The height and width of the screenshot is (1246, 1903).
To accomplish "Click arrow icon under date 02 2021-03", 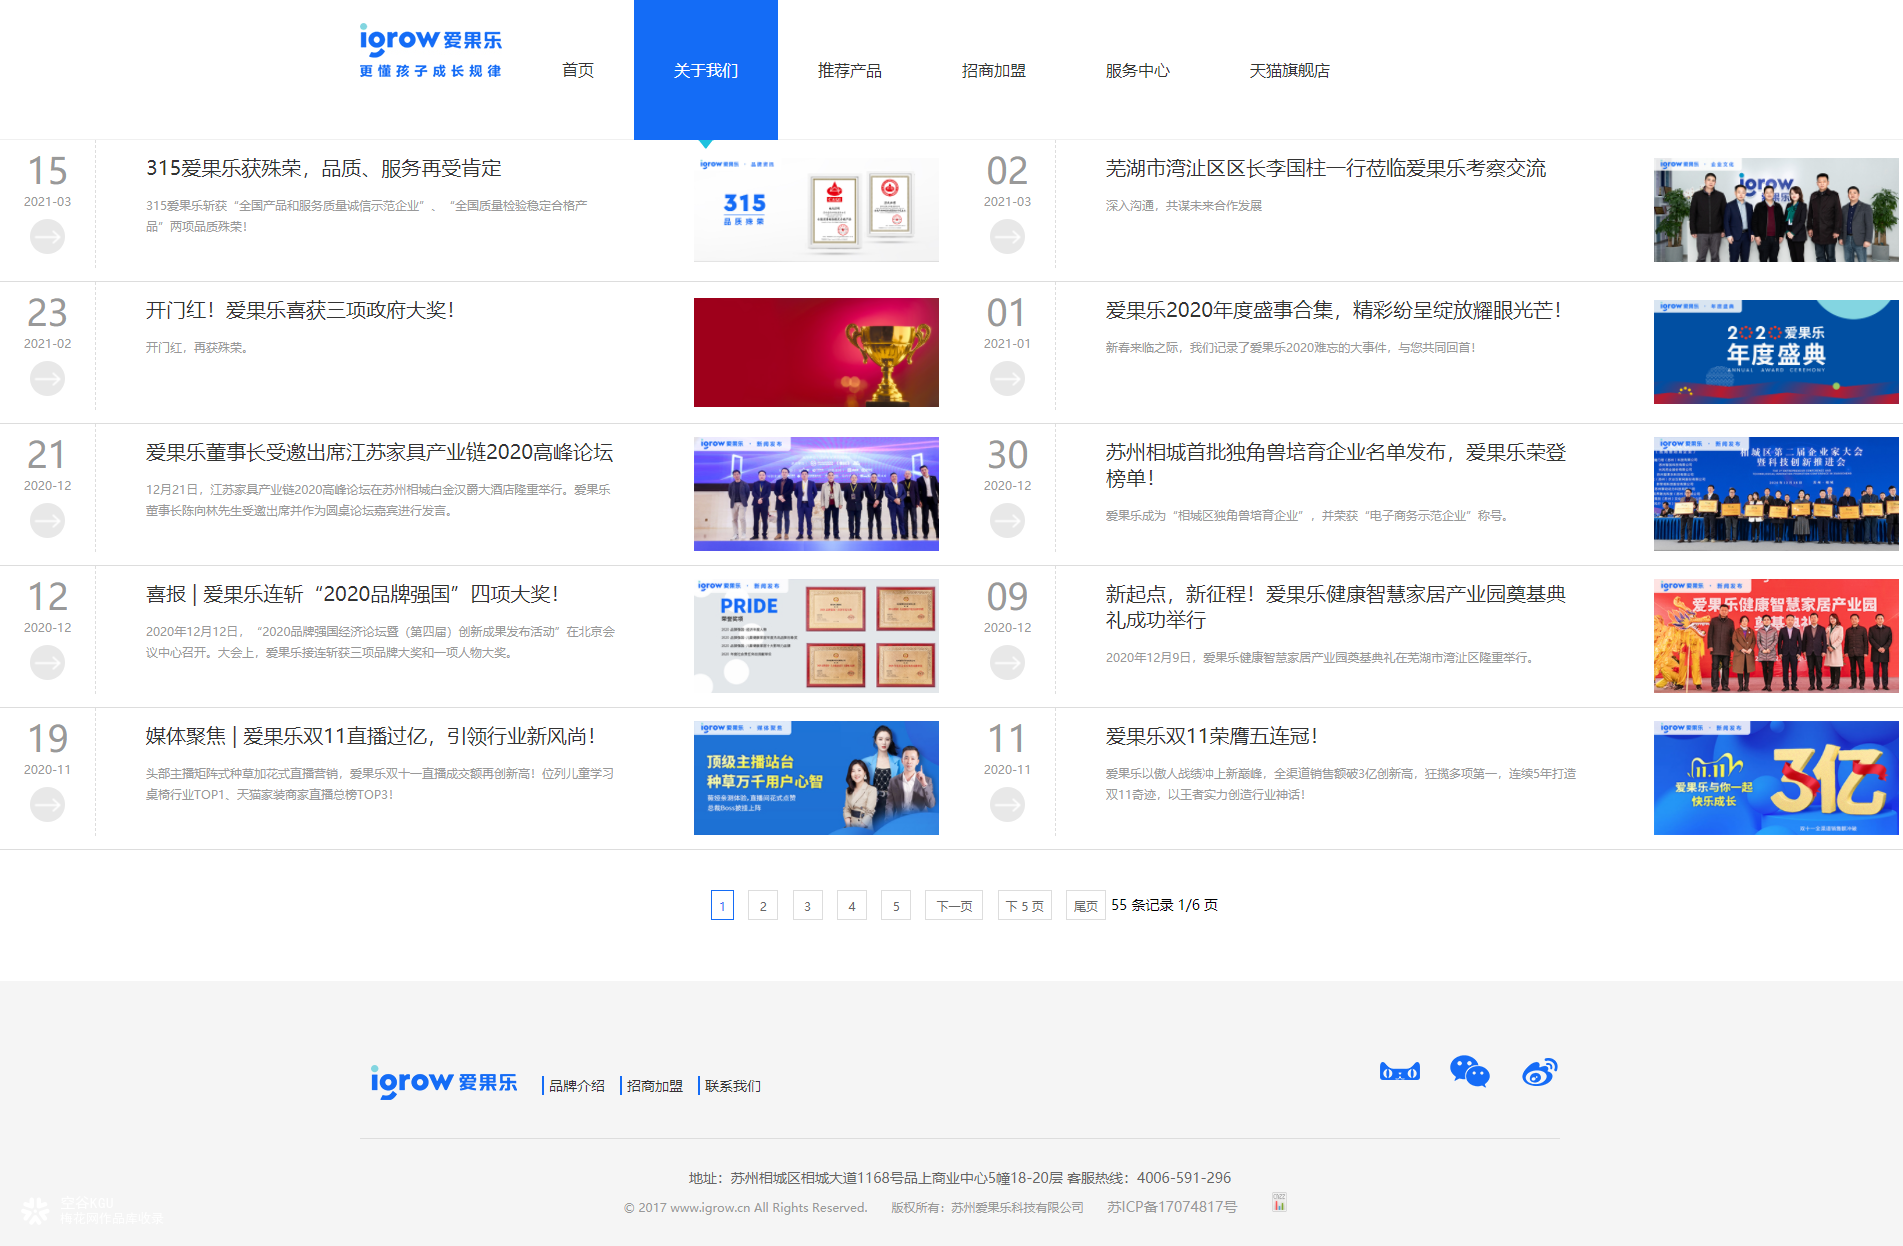I will coord(1007,237).
